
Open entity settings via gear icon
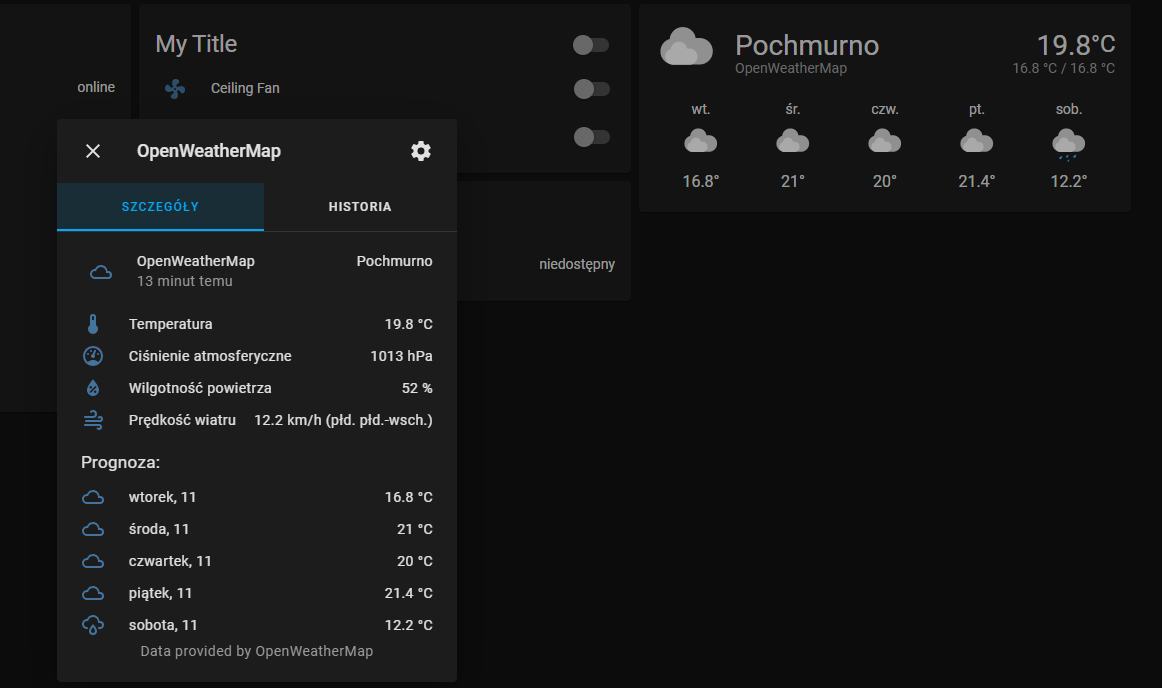coord(421,151)
